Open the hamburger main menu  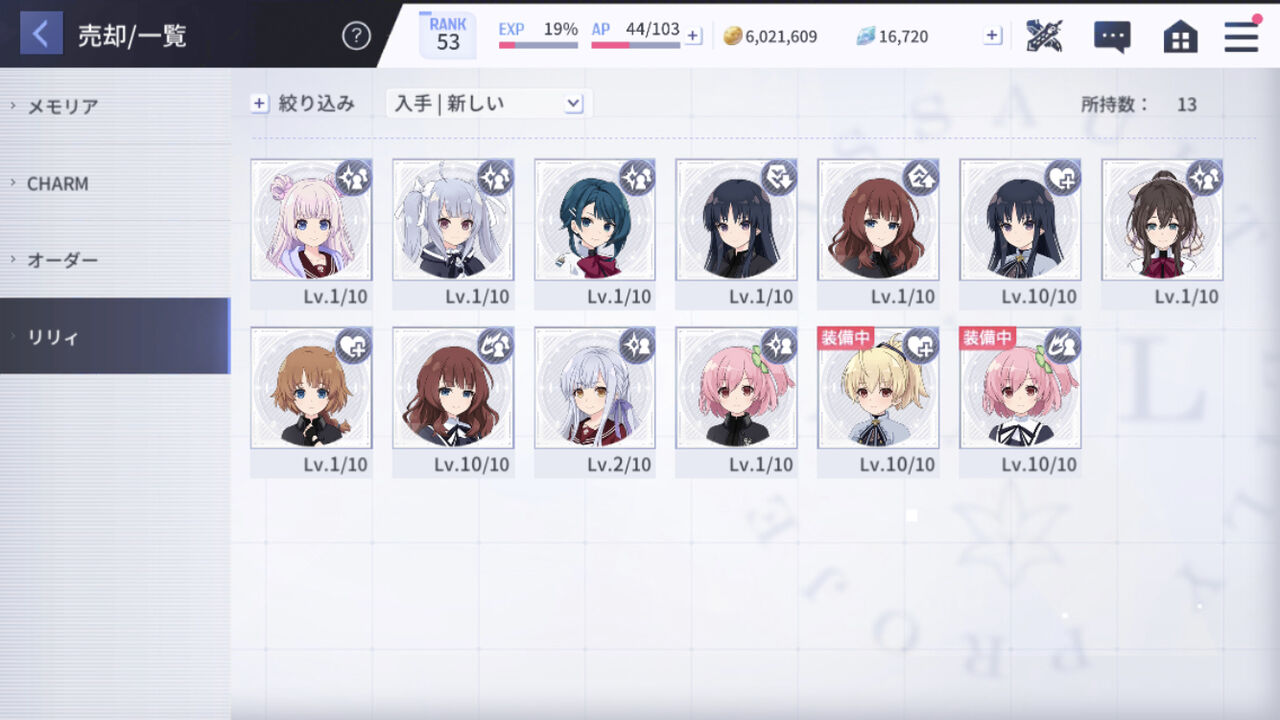point(1241,36)
